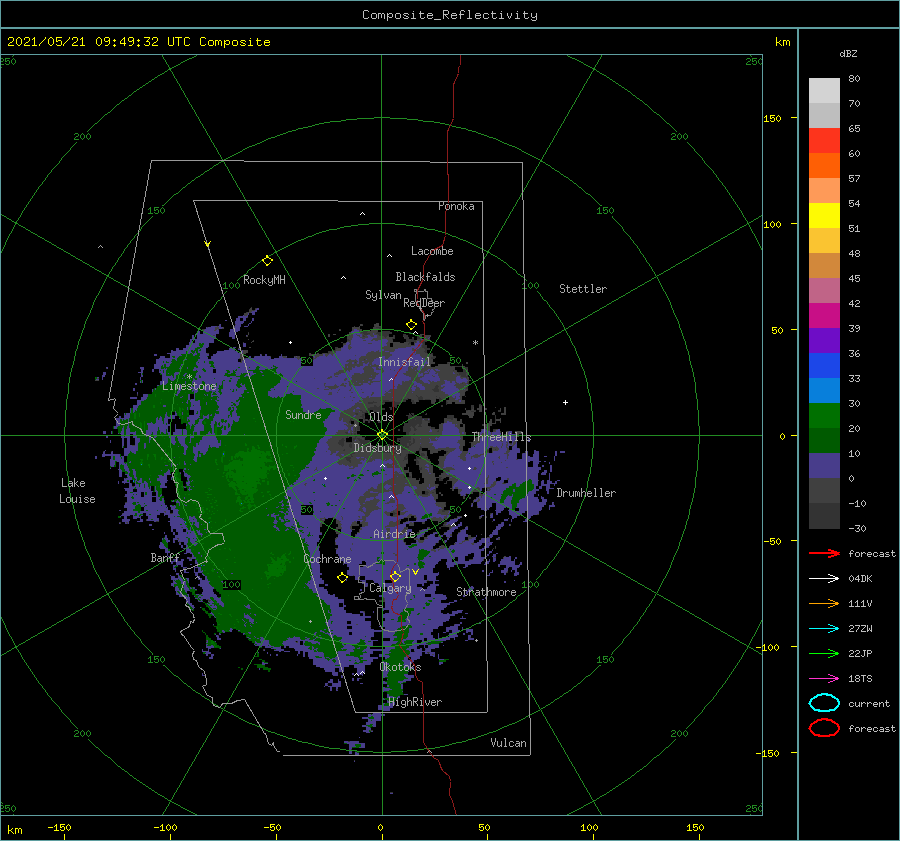This screenshot has height=841, width=900.
Task: Click the red forecast ellipse icon
Action: pos(824,728)
